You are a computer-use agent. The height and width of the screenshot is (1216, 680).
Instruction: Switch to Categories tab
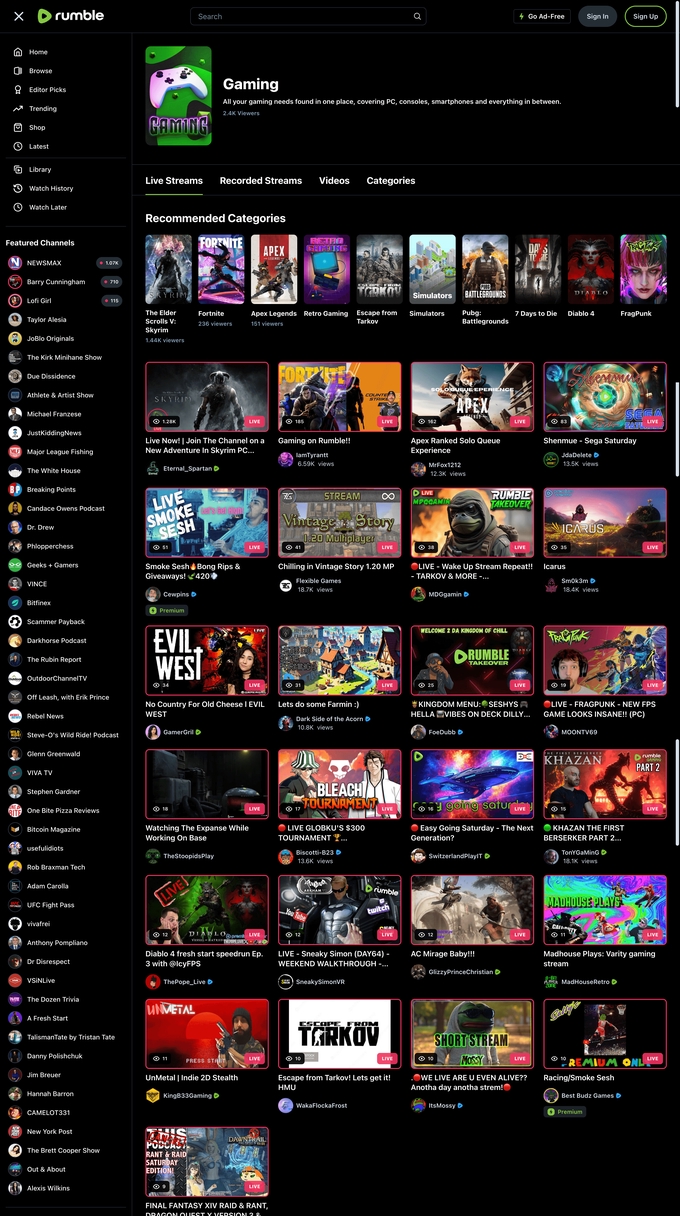click(391, 181)
